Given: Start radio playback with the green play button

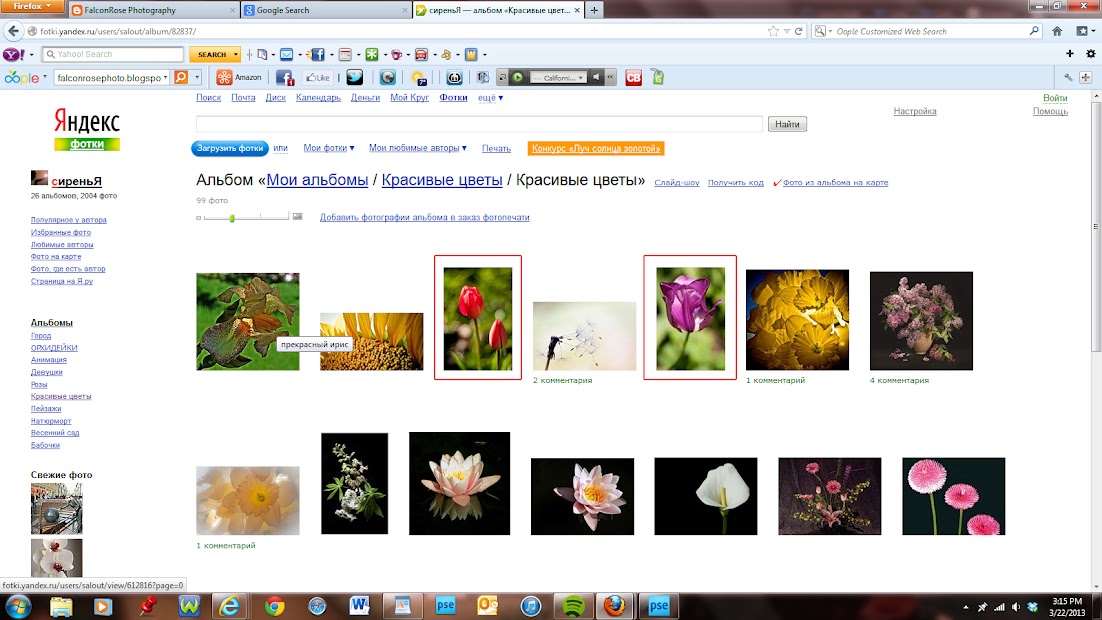Looking at the screenshot, I should coord(518,77).
